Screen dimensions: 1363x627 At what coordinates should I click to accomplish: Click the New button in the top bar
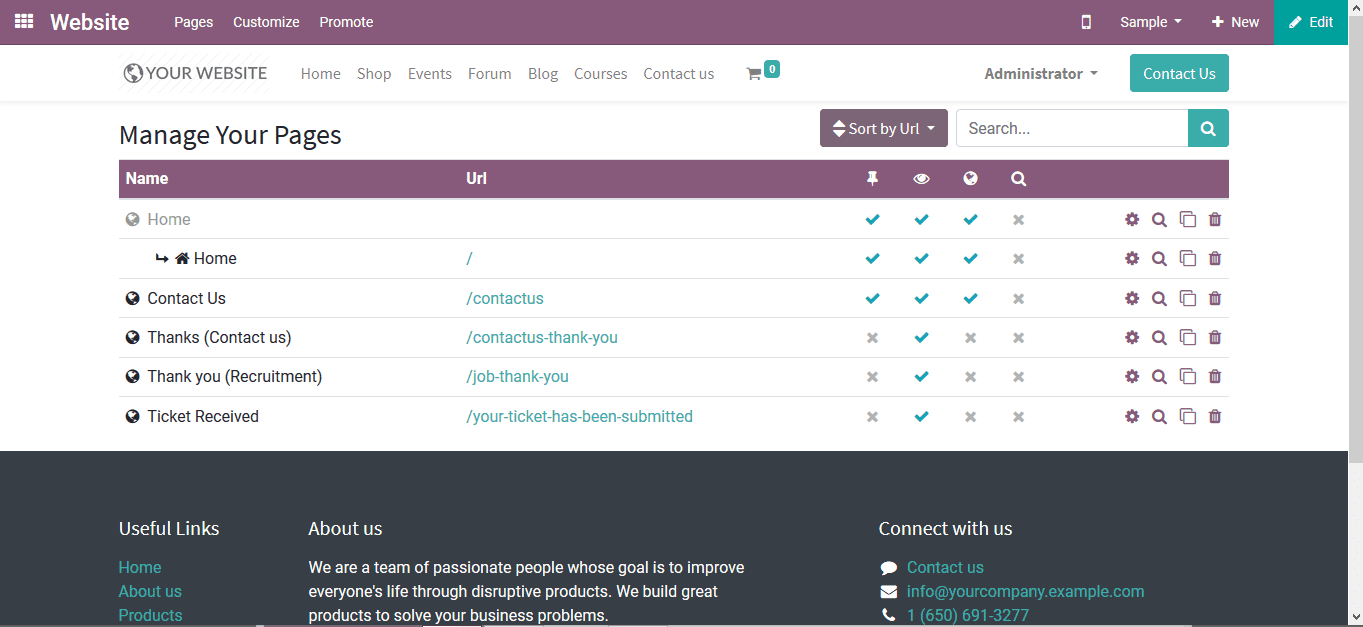[x=1234, y=21]
